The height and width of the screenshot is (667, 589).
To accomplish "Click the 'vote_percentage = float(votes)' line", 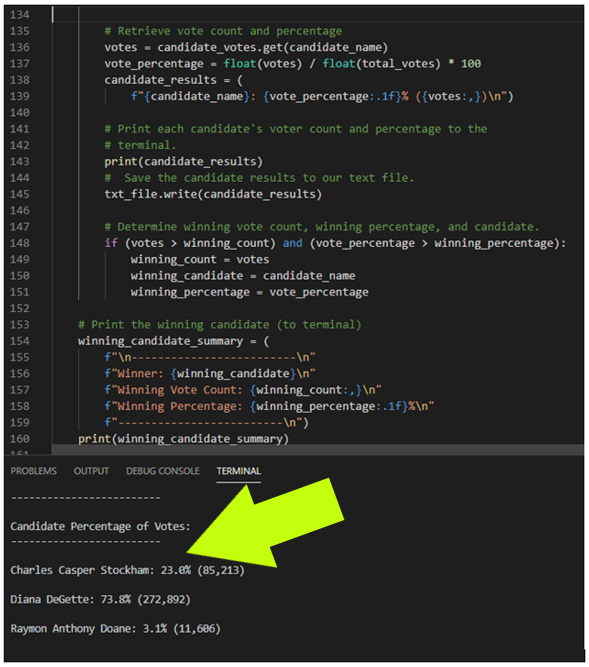I will tap(293, 64).
